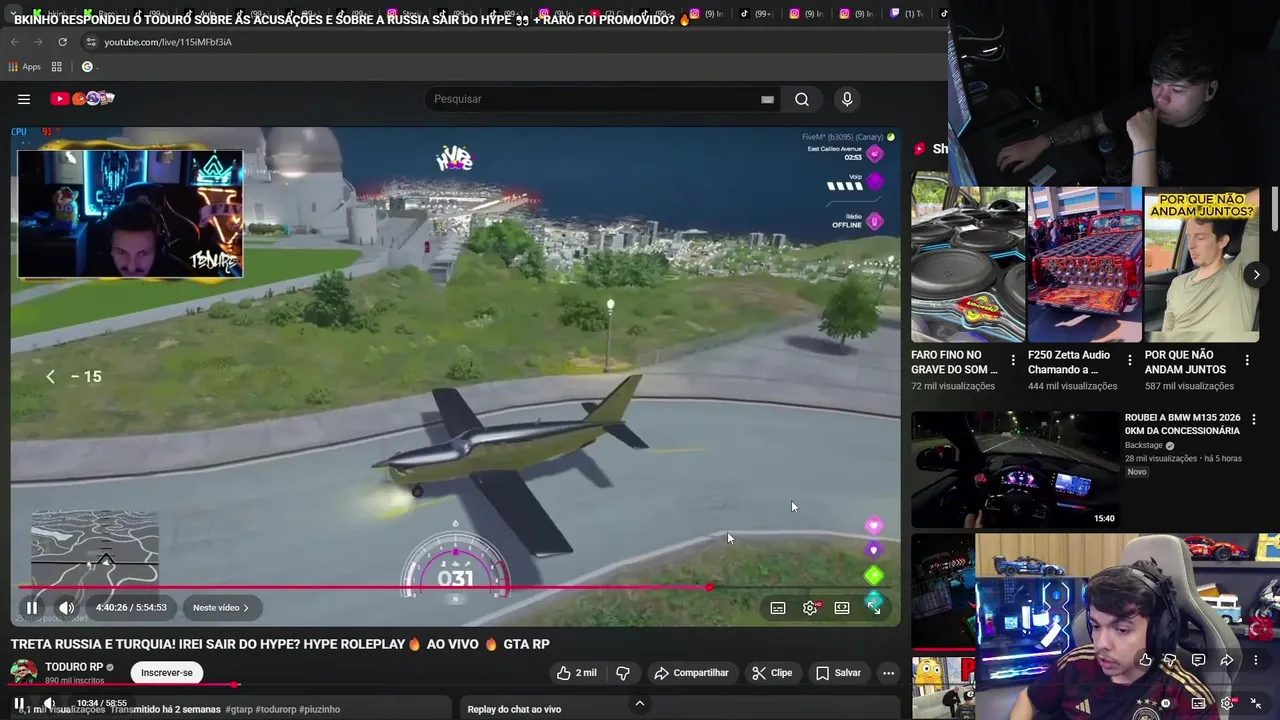Open the Google bookmark icon
The height and width of the screenshot is (720, 1280).
pyautogui.click(x=87, y=67)
